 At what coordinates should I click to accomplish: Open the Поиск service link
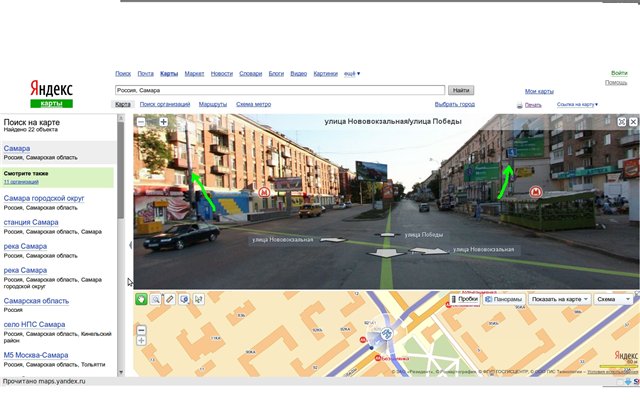[x=123, y=73]
